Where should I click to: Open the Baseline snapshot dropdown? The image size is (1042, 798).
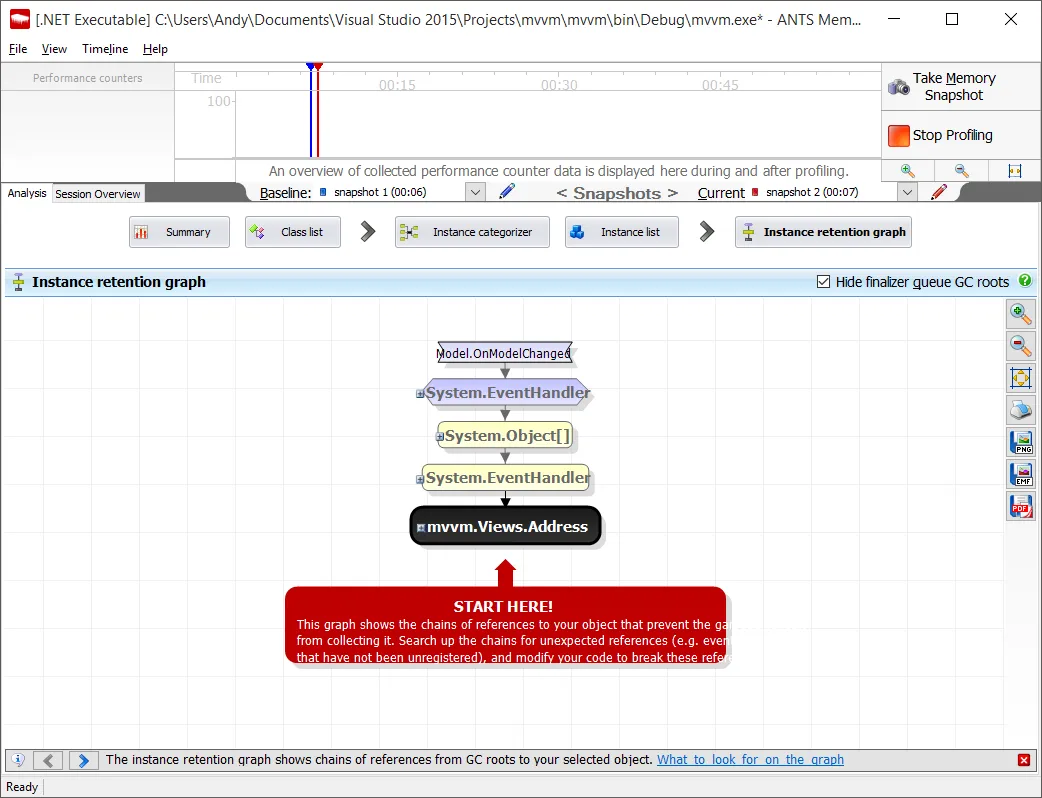click(475, 193)
